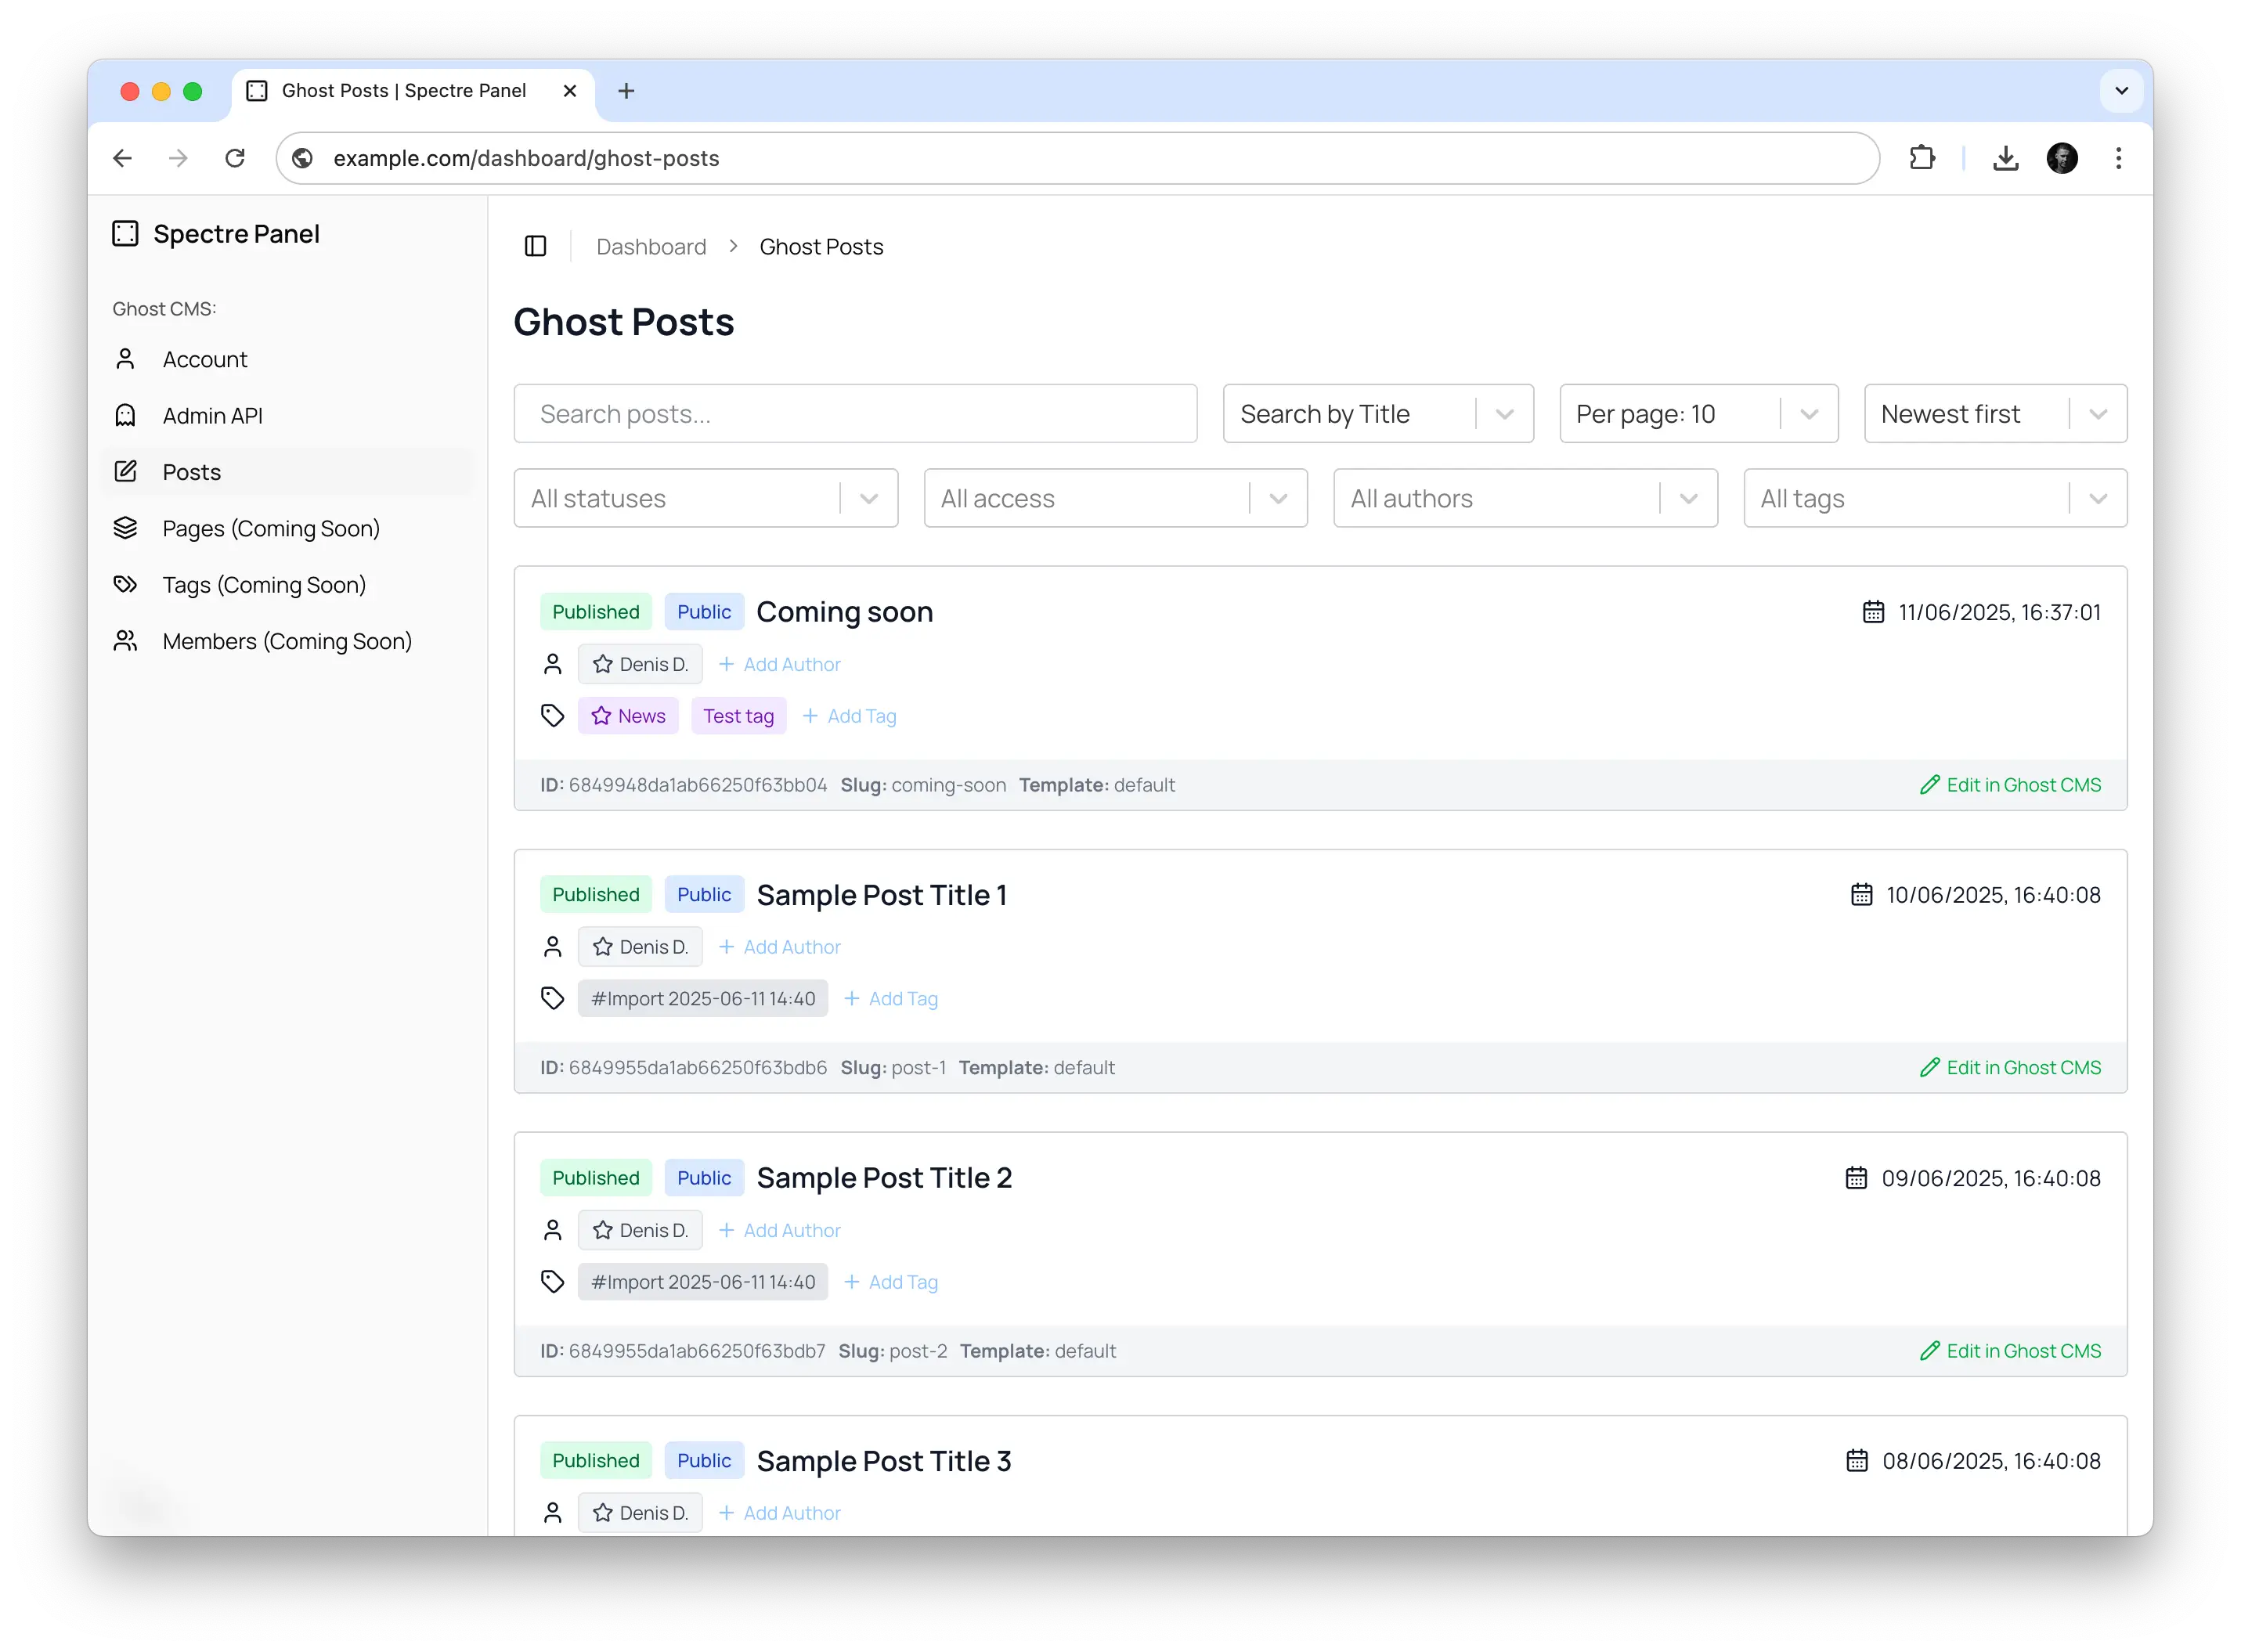Click Add Author on Sample Post Title 3
Image resolution: width=2241 pixels, height=1652 pixels.
tap(780, 1513)
